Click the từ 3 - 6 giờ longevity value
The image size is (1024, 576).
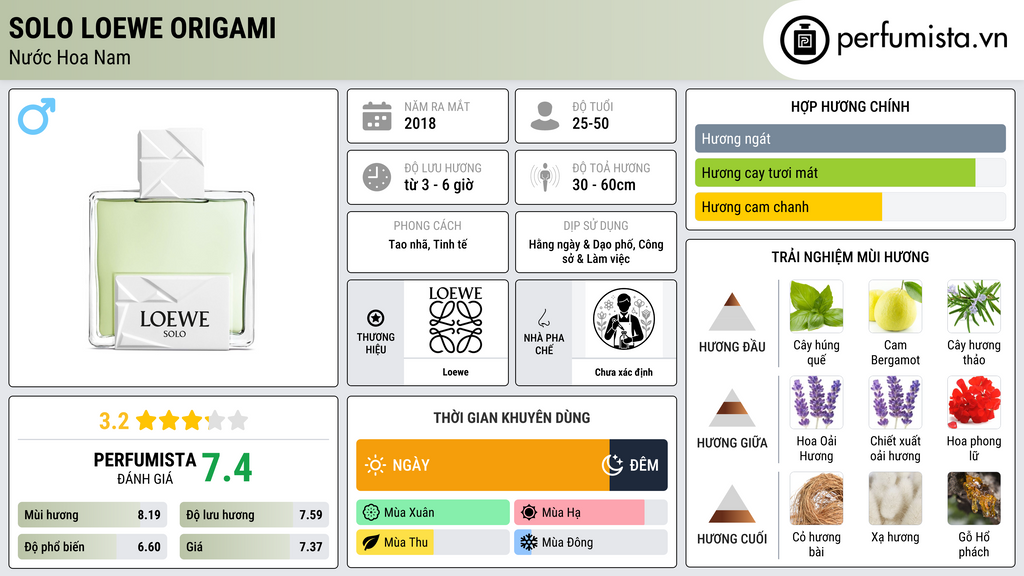click(x=438, y=185)
